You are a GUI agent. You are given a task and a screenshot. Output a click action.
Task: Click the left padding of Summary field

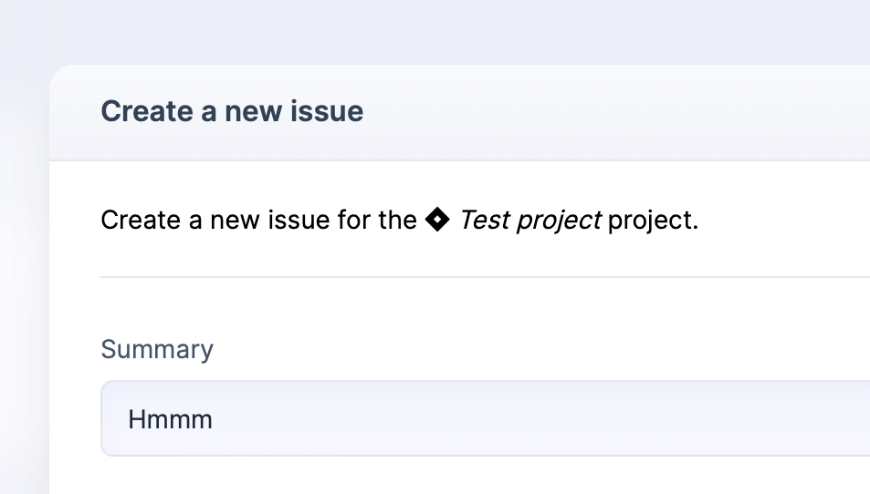(114, 418)
